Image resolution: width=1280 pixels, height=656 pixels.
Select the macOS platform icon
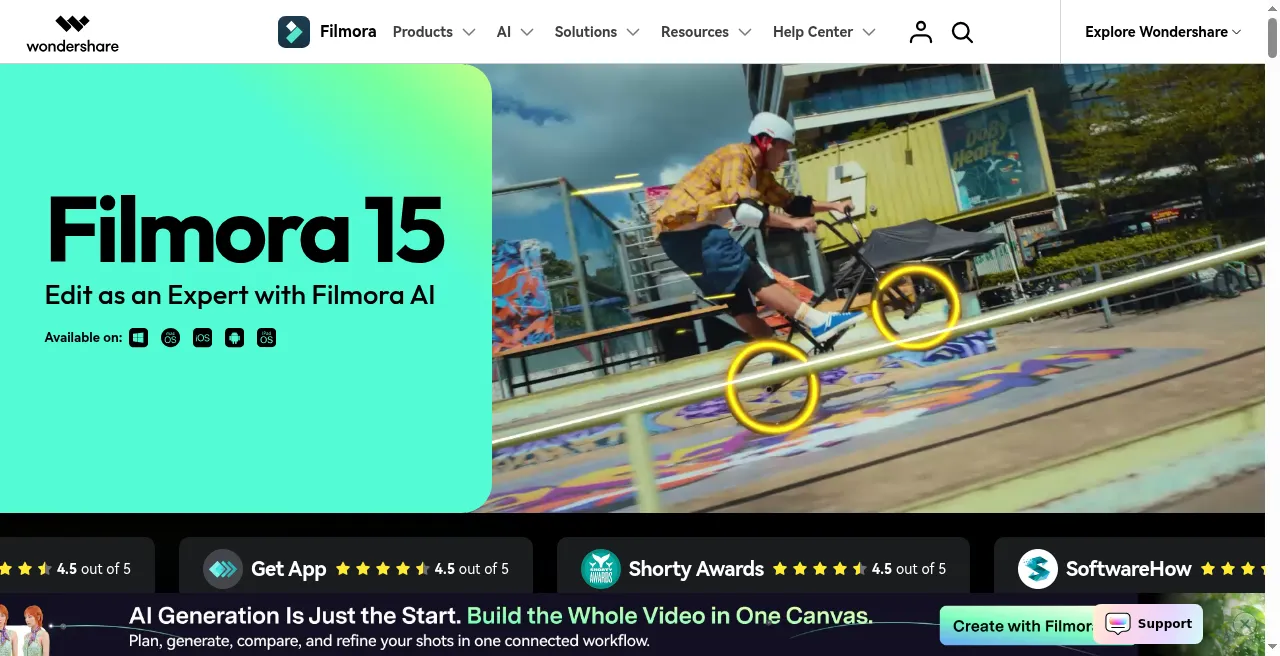click(170, 338)
